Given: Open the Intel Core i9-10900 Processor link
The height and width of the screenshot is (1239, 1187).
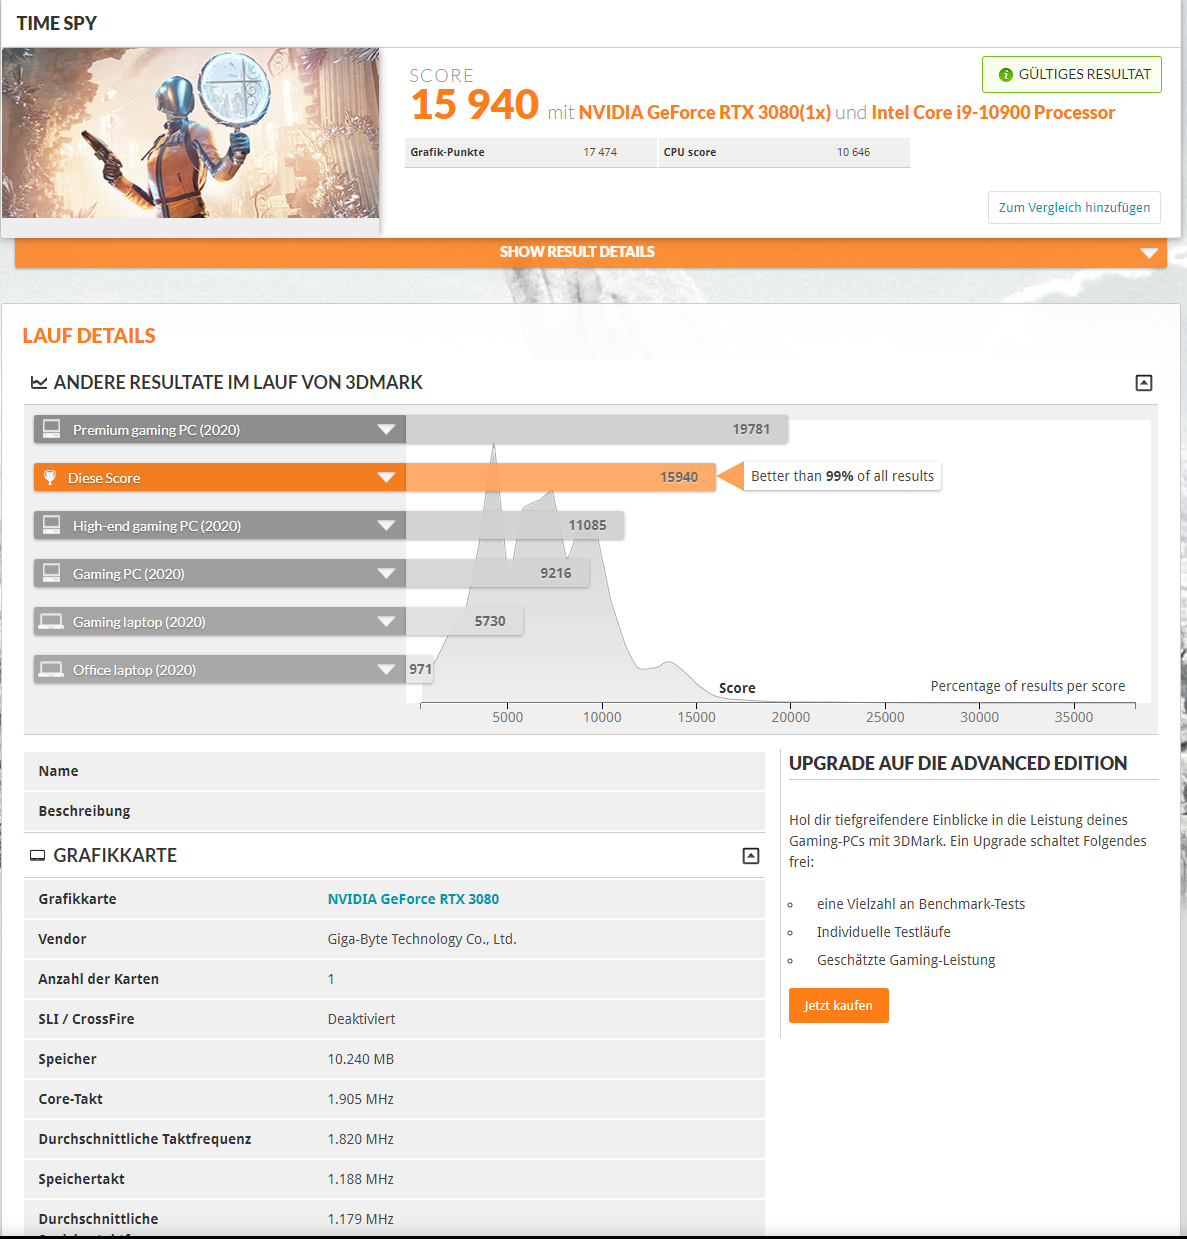Looking at the screenshot, I should (x=993, y=112).
